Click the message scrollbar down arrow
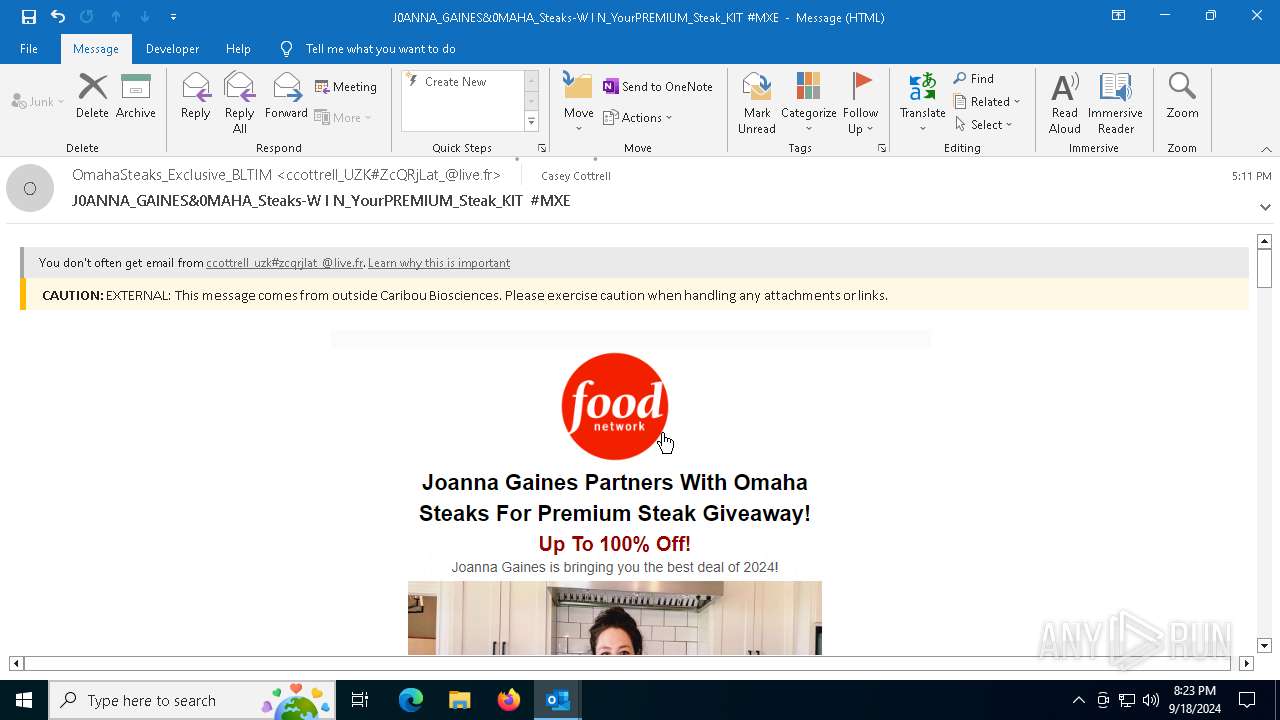The image size is (1280, 720). (1264, 646)
